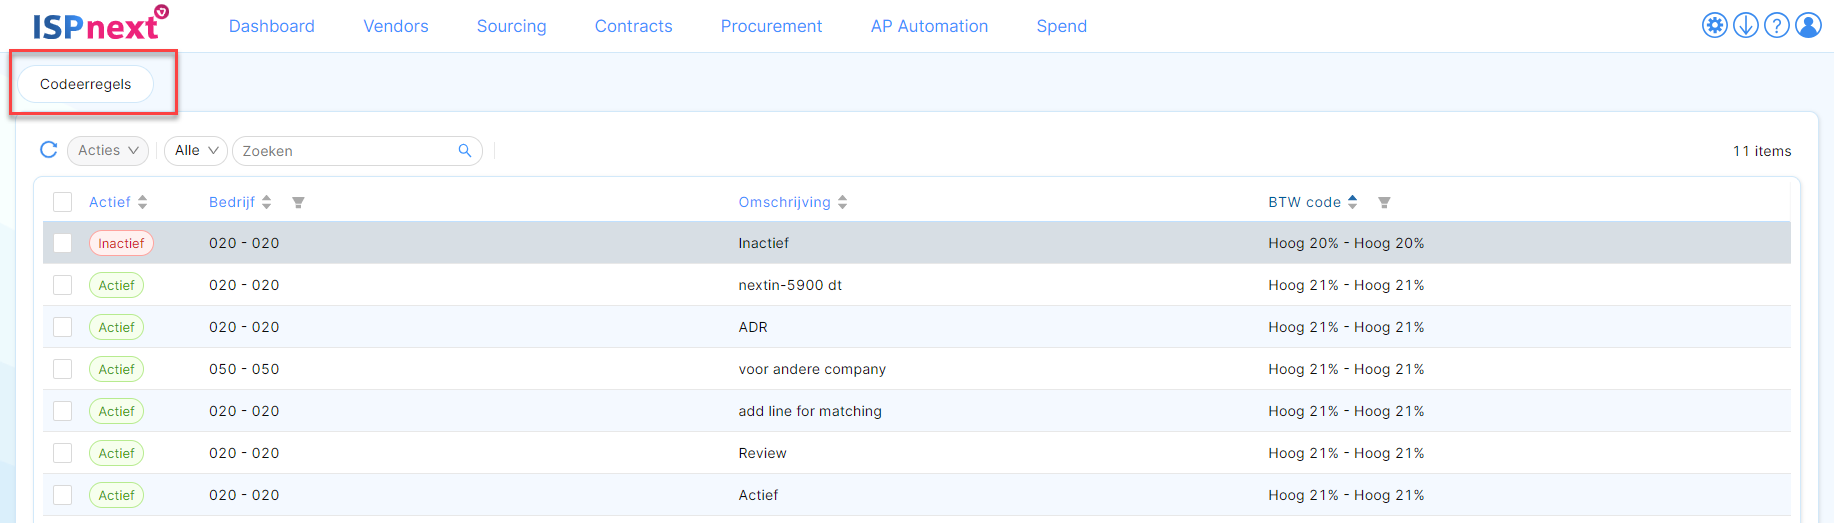Open the user profile icon

click(1808, 25)
